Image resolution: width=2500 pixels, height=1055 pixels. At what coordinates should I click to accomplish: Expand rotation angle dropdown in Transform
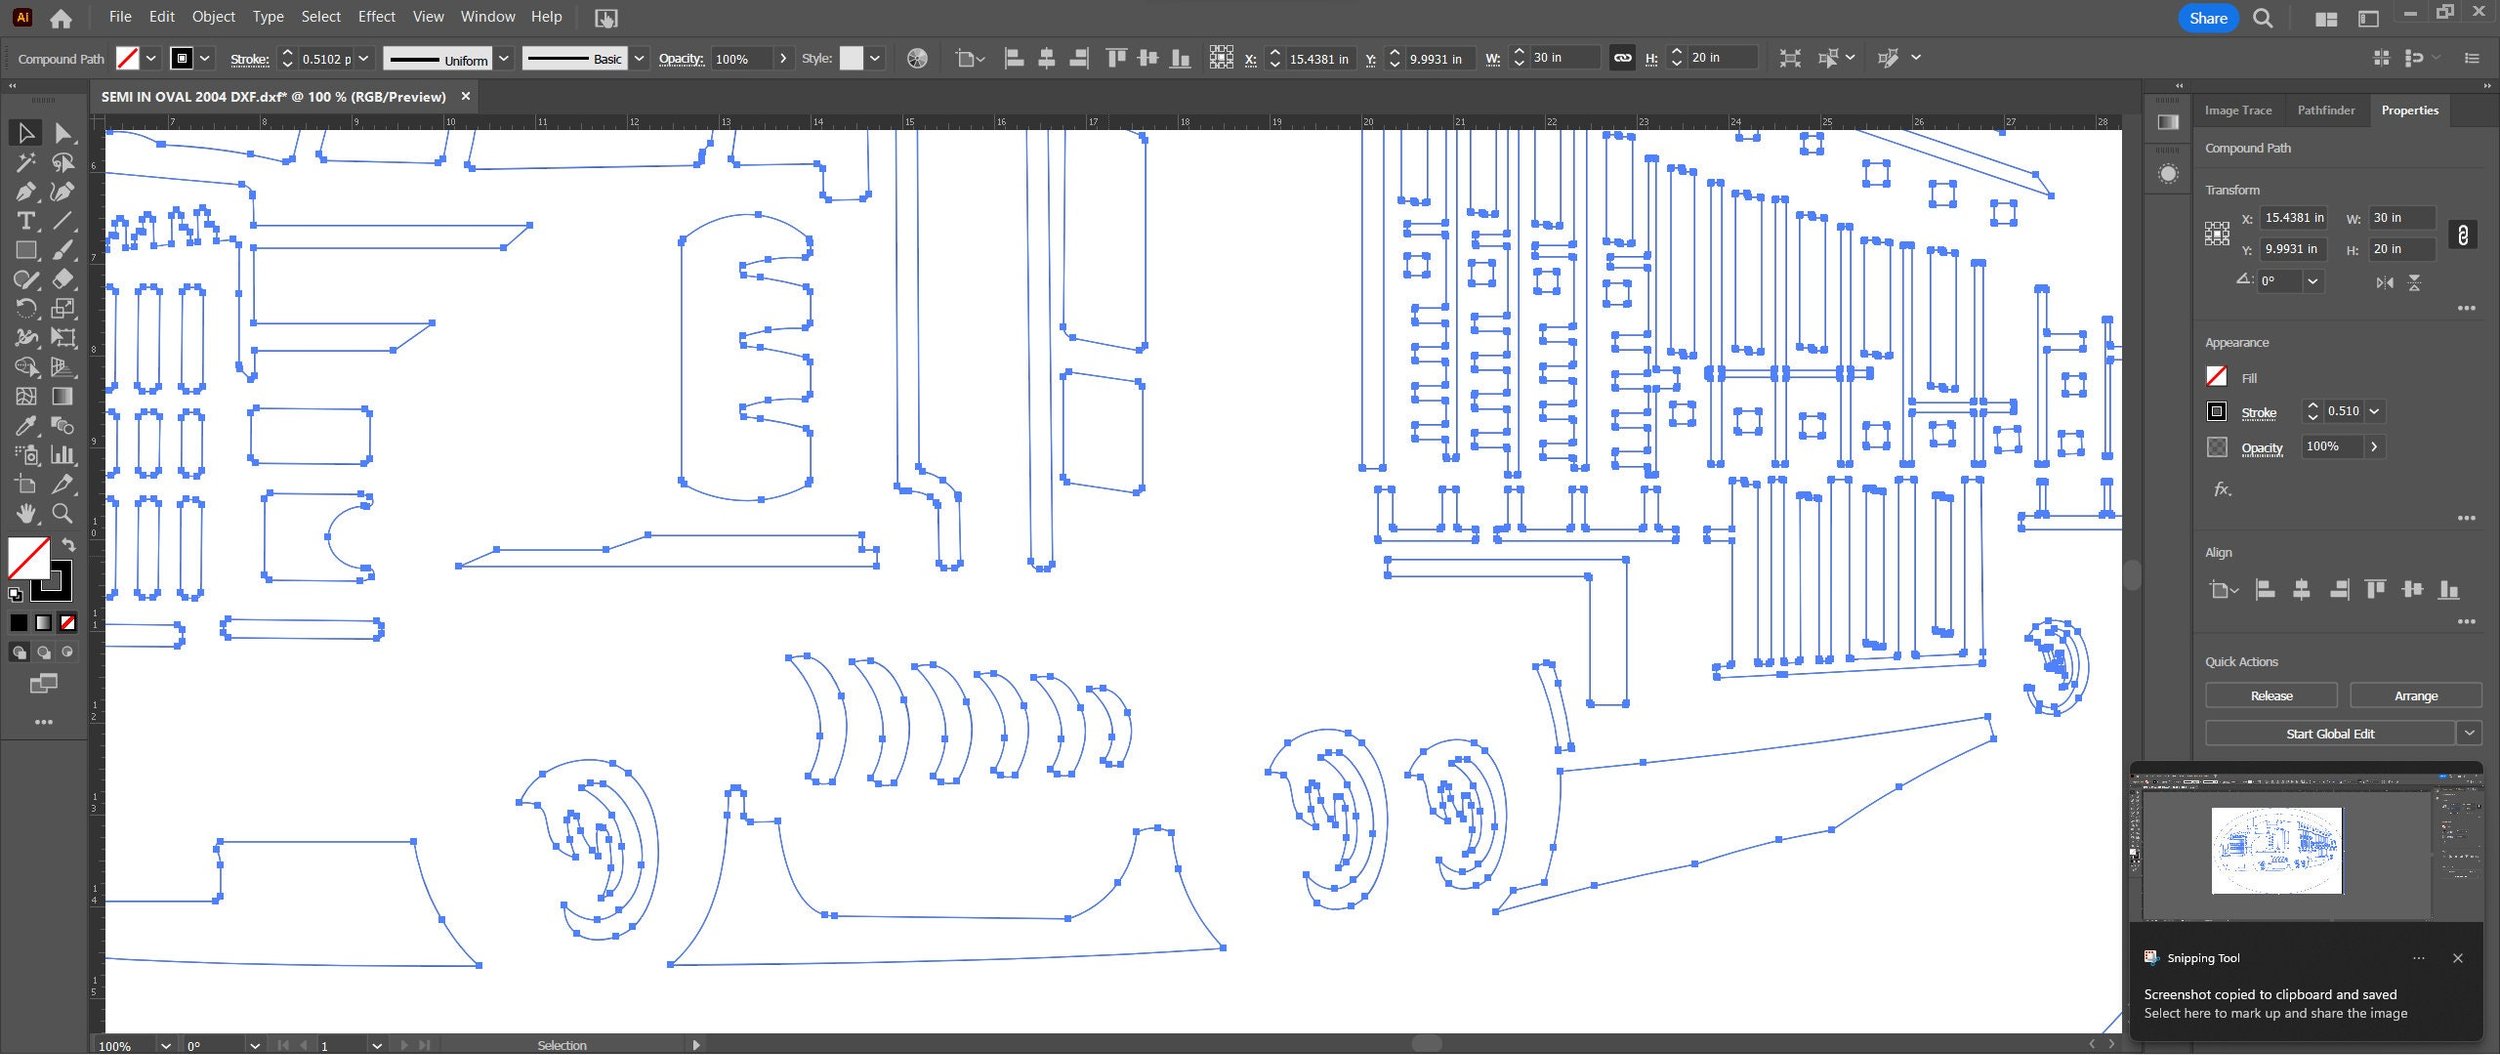tap(2313, 282)
